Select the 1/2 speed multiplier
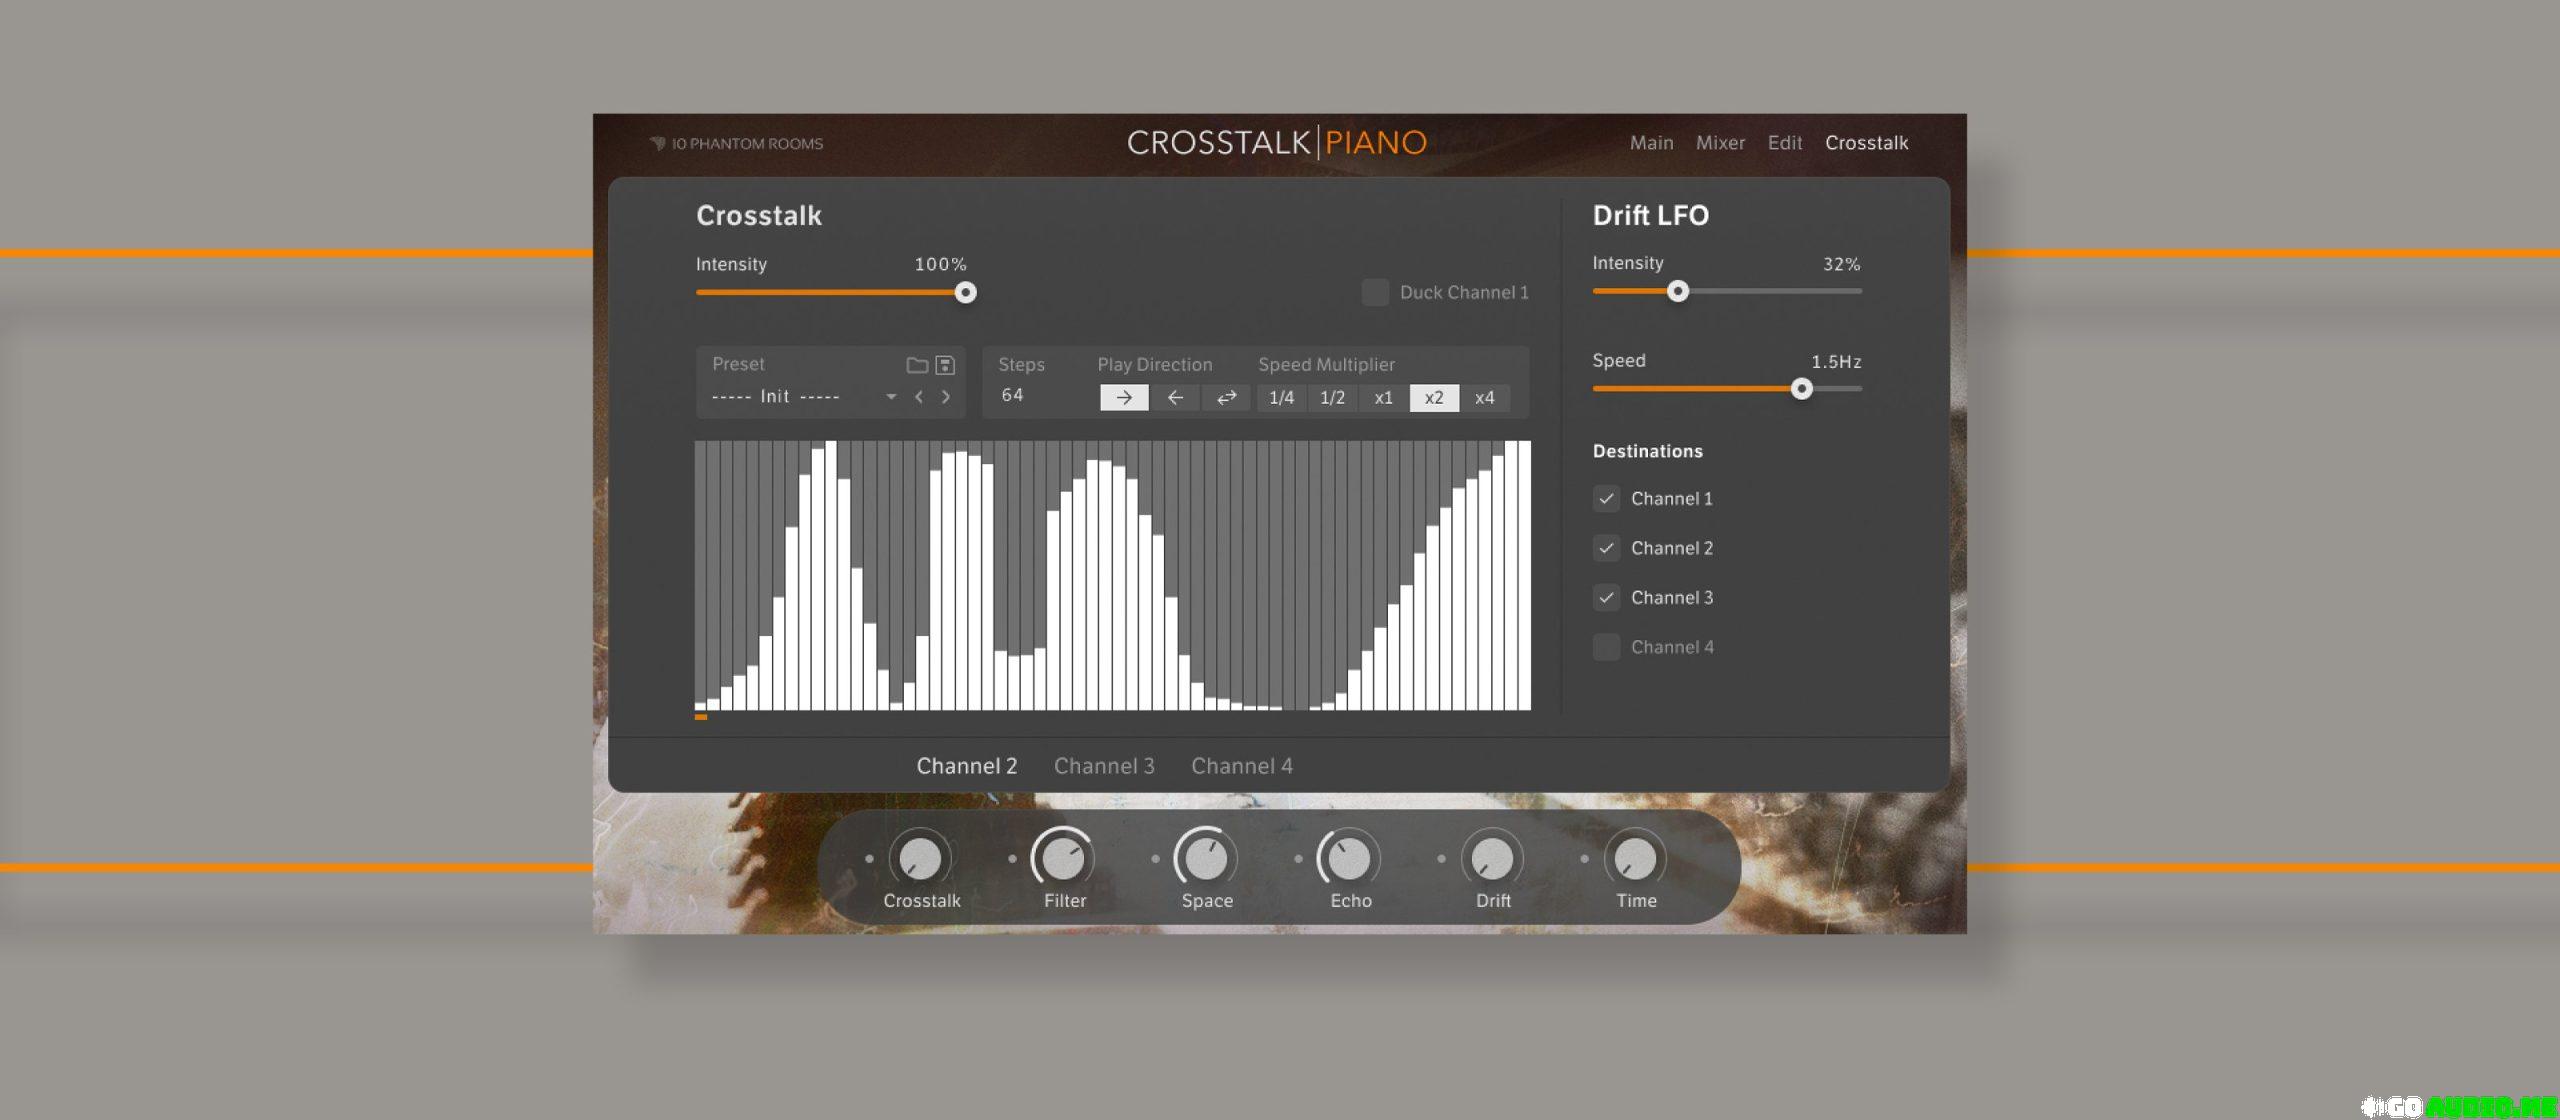Screen dimensions: 2560x1120 1333,397
